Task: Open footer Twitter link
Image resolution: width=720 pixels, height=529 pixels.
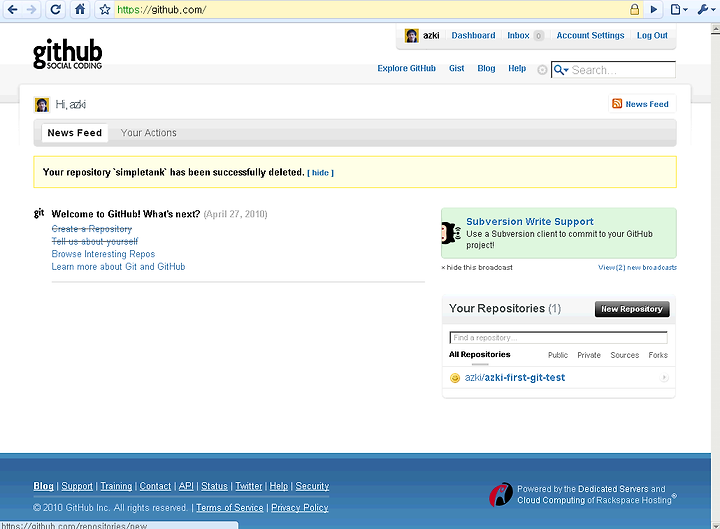Action: click(249, 486)
